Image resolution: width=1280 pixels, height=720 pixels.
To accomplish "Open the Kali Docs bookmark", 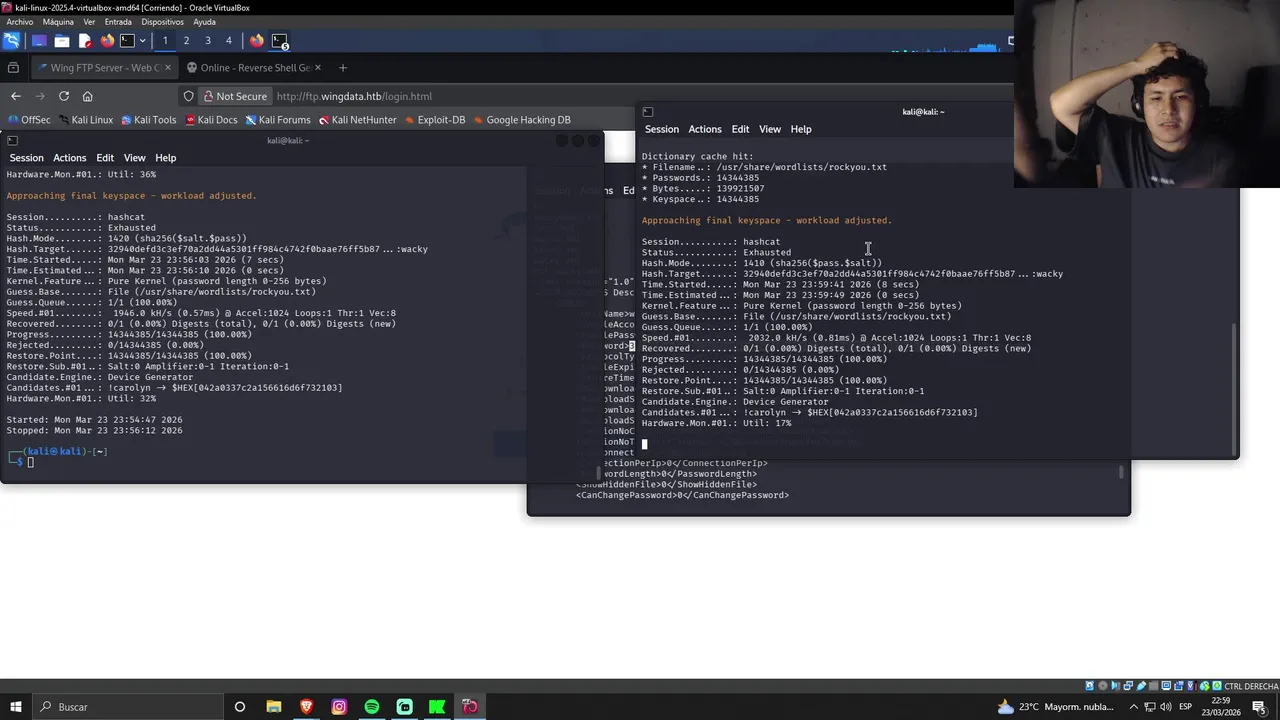I will point(211,120).
